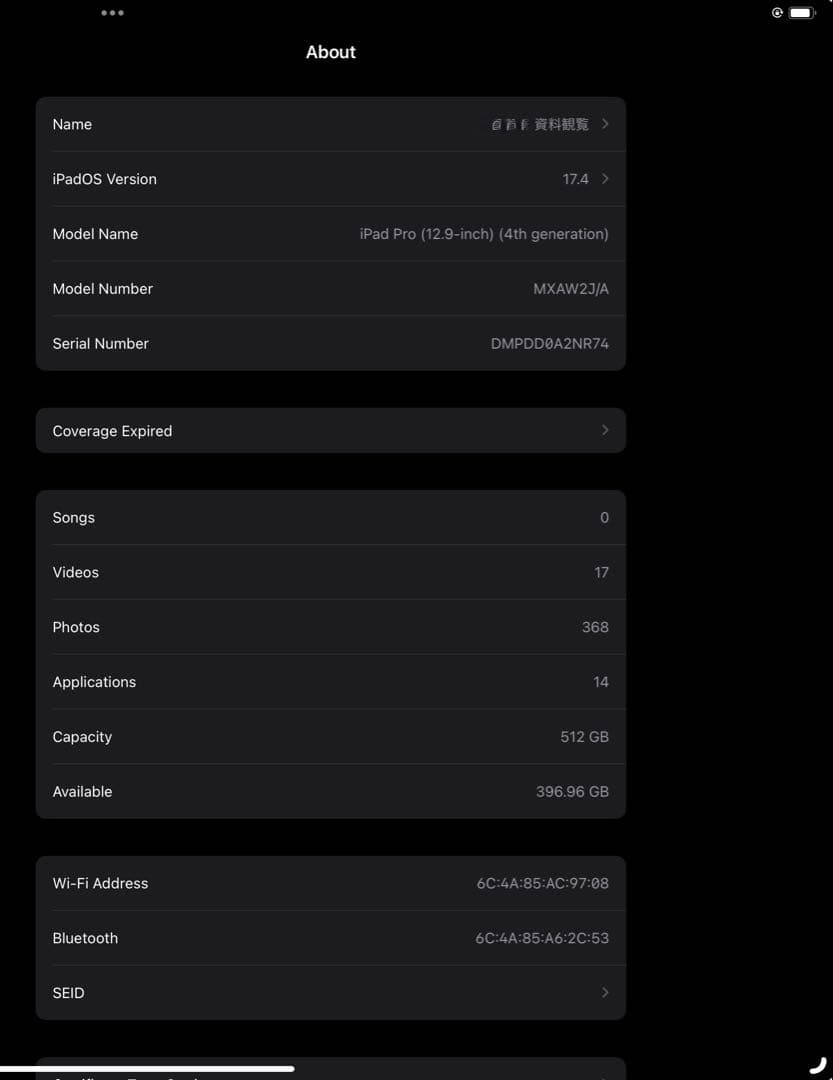Expand the Name row chevron
Screen dimensions: 833x1080
[x=604, y=124]
